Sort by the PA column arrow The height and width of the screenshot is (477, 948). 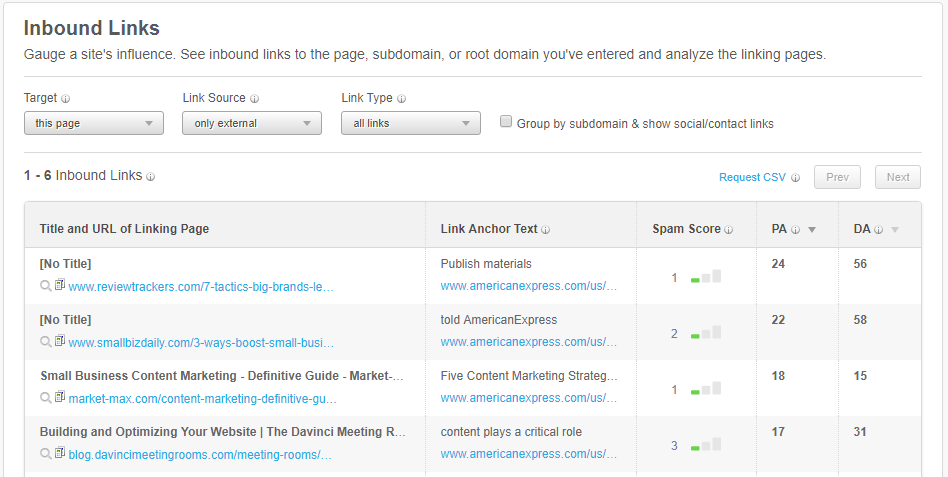click(x=812, y=230)
